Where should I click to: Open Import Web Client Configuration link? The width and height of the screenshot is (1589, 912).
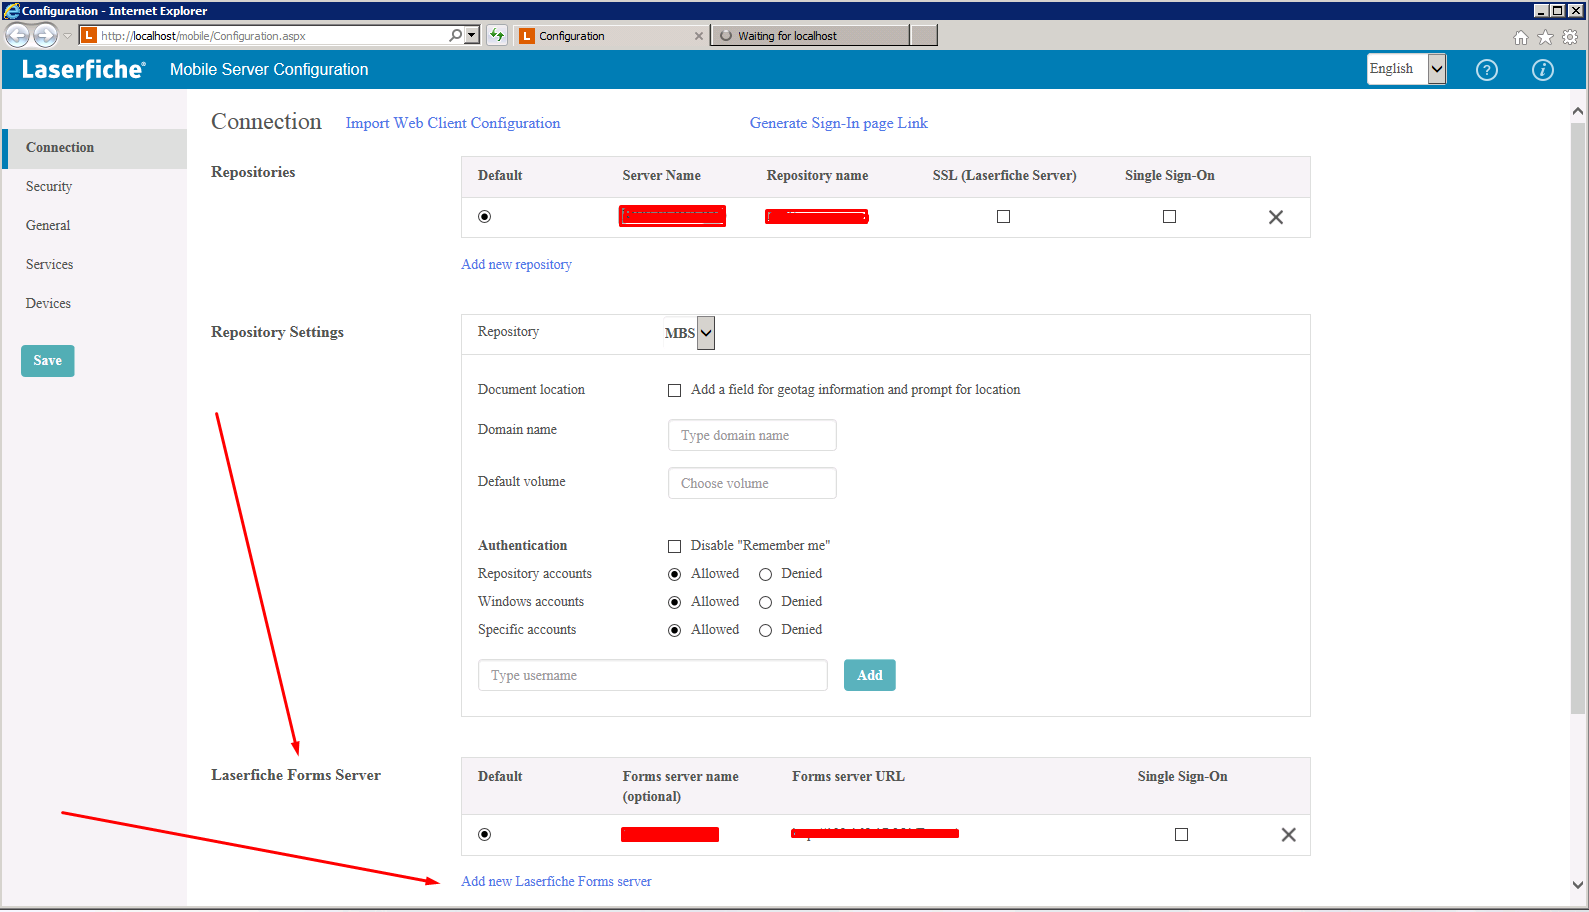pos(453,124)
